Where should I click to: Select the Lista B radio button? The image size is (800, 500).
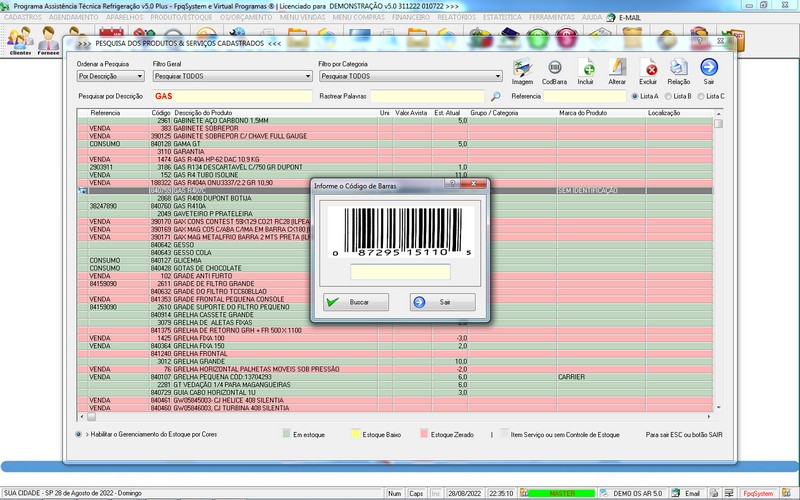(x=668, y=96)
